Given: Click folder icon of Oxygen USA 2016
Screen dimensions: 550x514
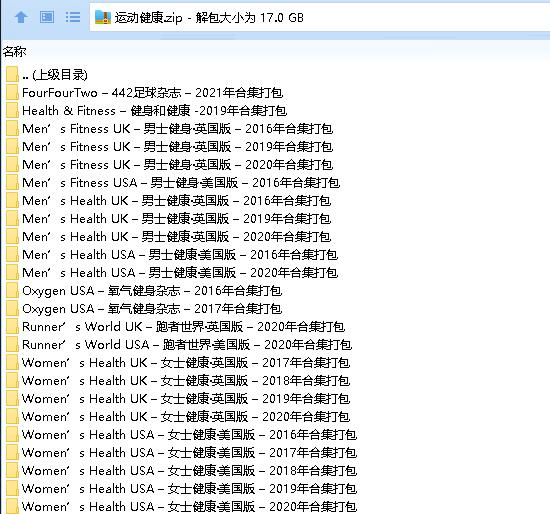Looking at the screenshot, I should 12,291.
